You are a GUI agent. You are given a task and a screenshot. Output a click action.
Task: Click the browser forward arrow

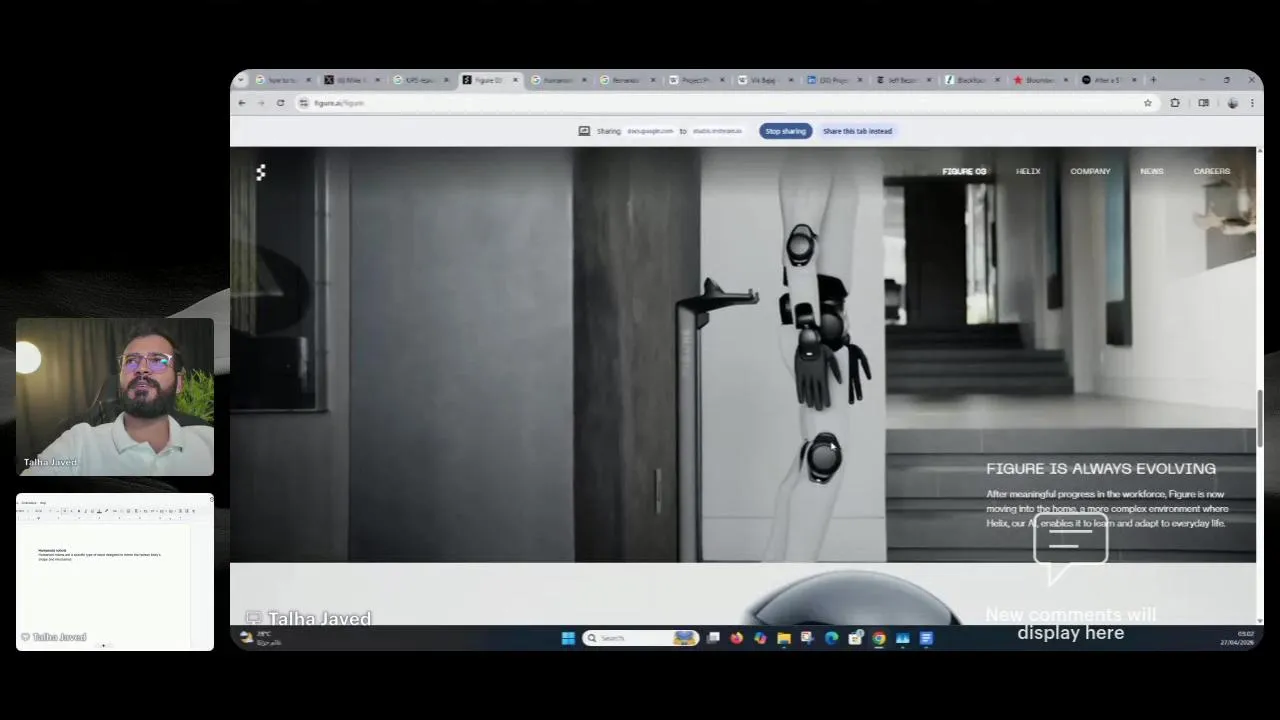click(x=261, y=103)
